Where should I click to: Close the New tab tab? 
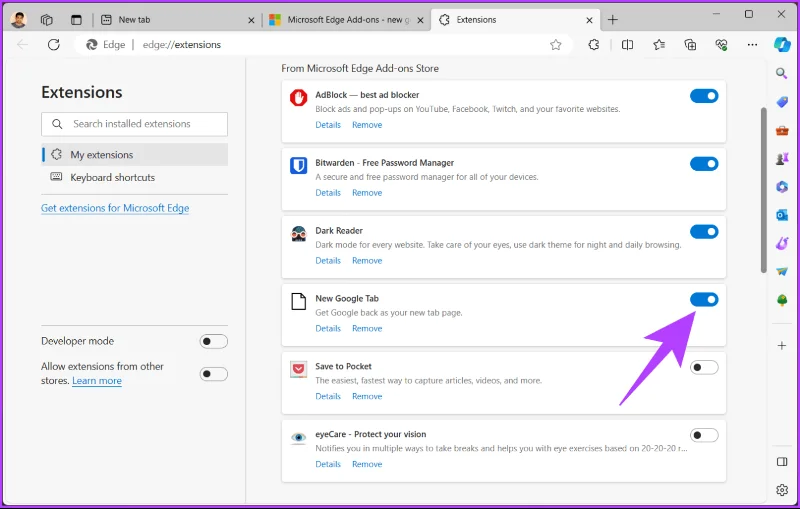coord(251,20)
